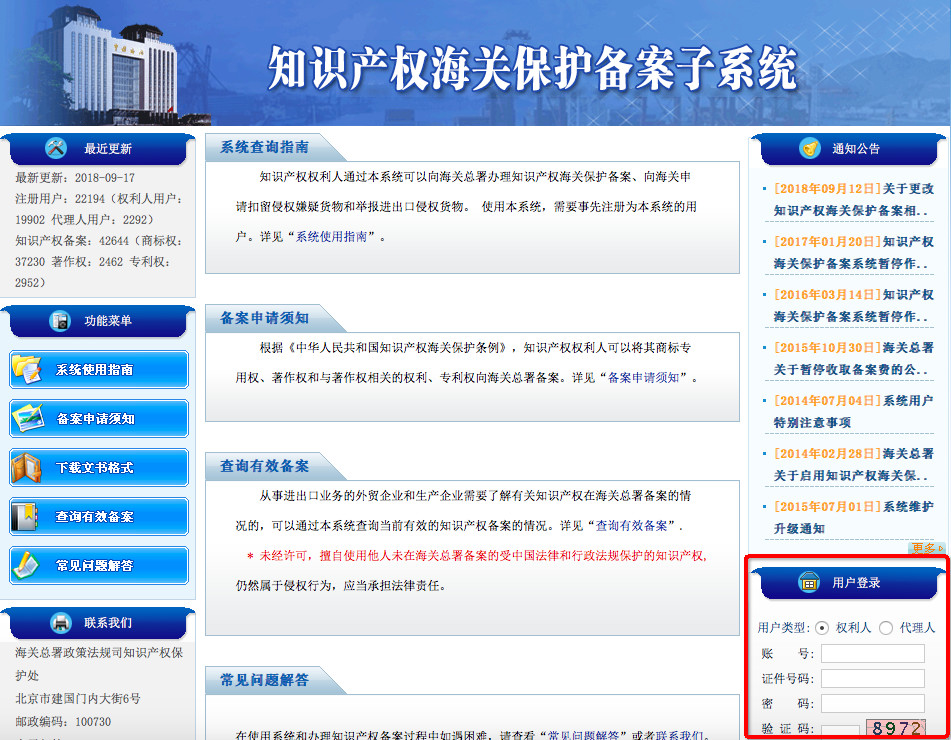951x740 pixels.
Task: Click the login icon beside 用户登录
Action: pyautogui.click(x=809, y=582)
